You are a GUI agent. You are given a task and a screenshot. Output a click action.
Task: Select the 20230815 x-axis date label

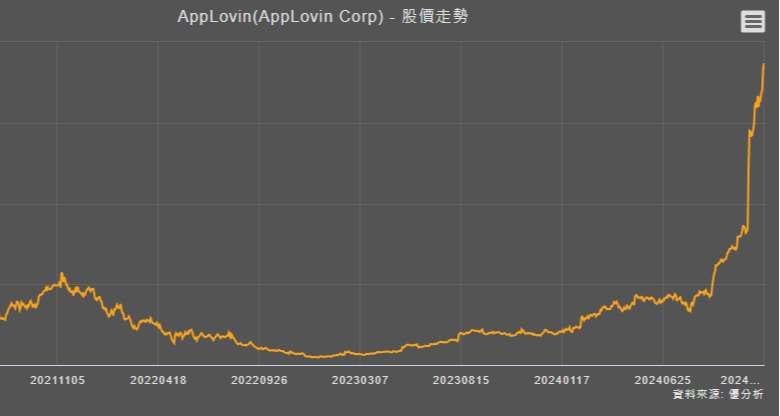click(461, 380)
